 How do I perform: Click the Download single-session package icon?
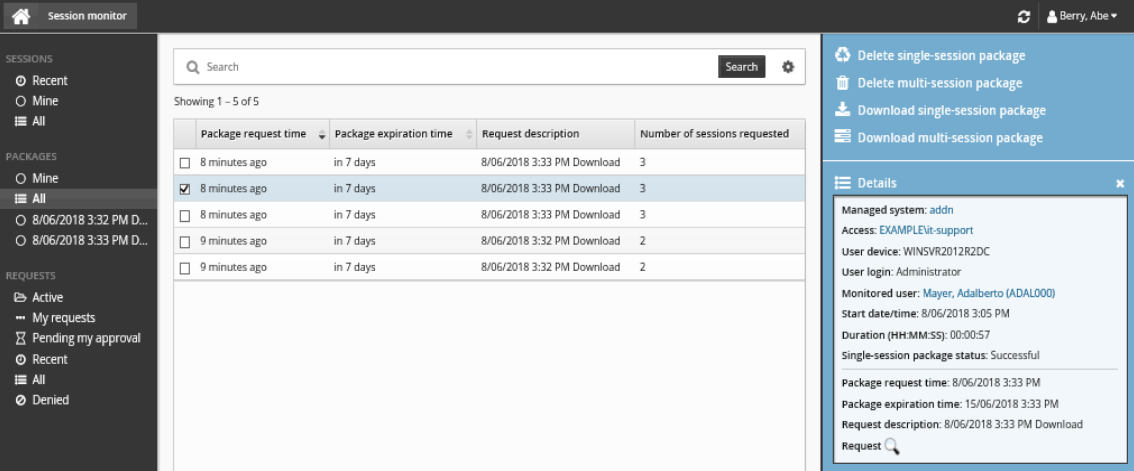click(843, 110)
